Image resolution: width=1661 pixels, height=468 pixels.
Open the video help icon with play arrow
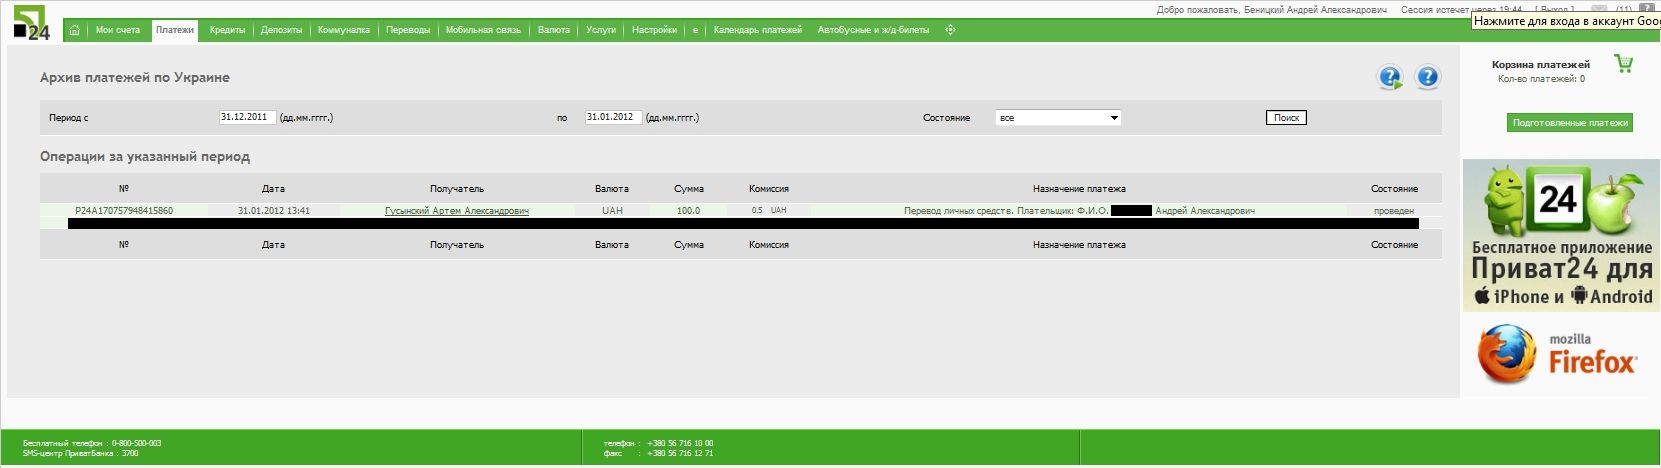pyautogui.click(x=1390, y=77)
